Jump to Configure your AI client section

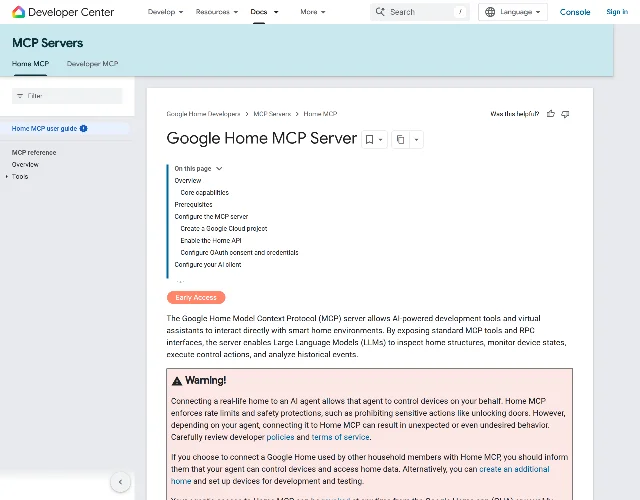(x=208, y=264)
